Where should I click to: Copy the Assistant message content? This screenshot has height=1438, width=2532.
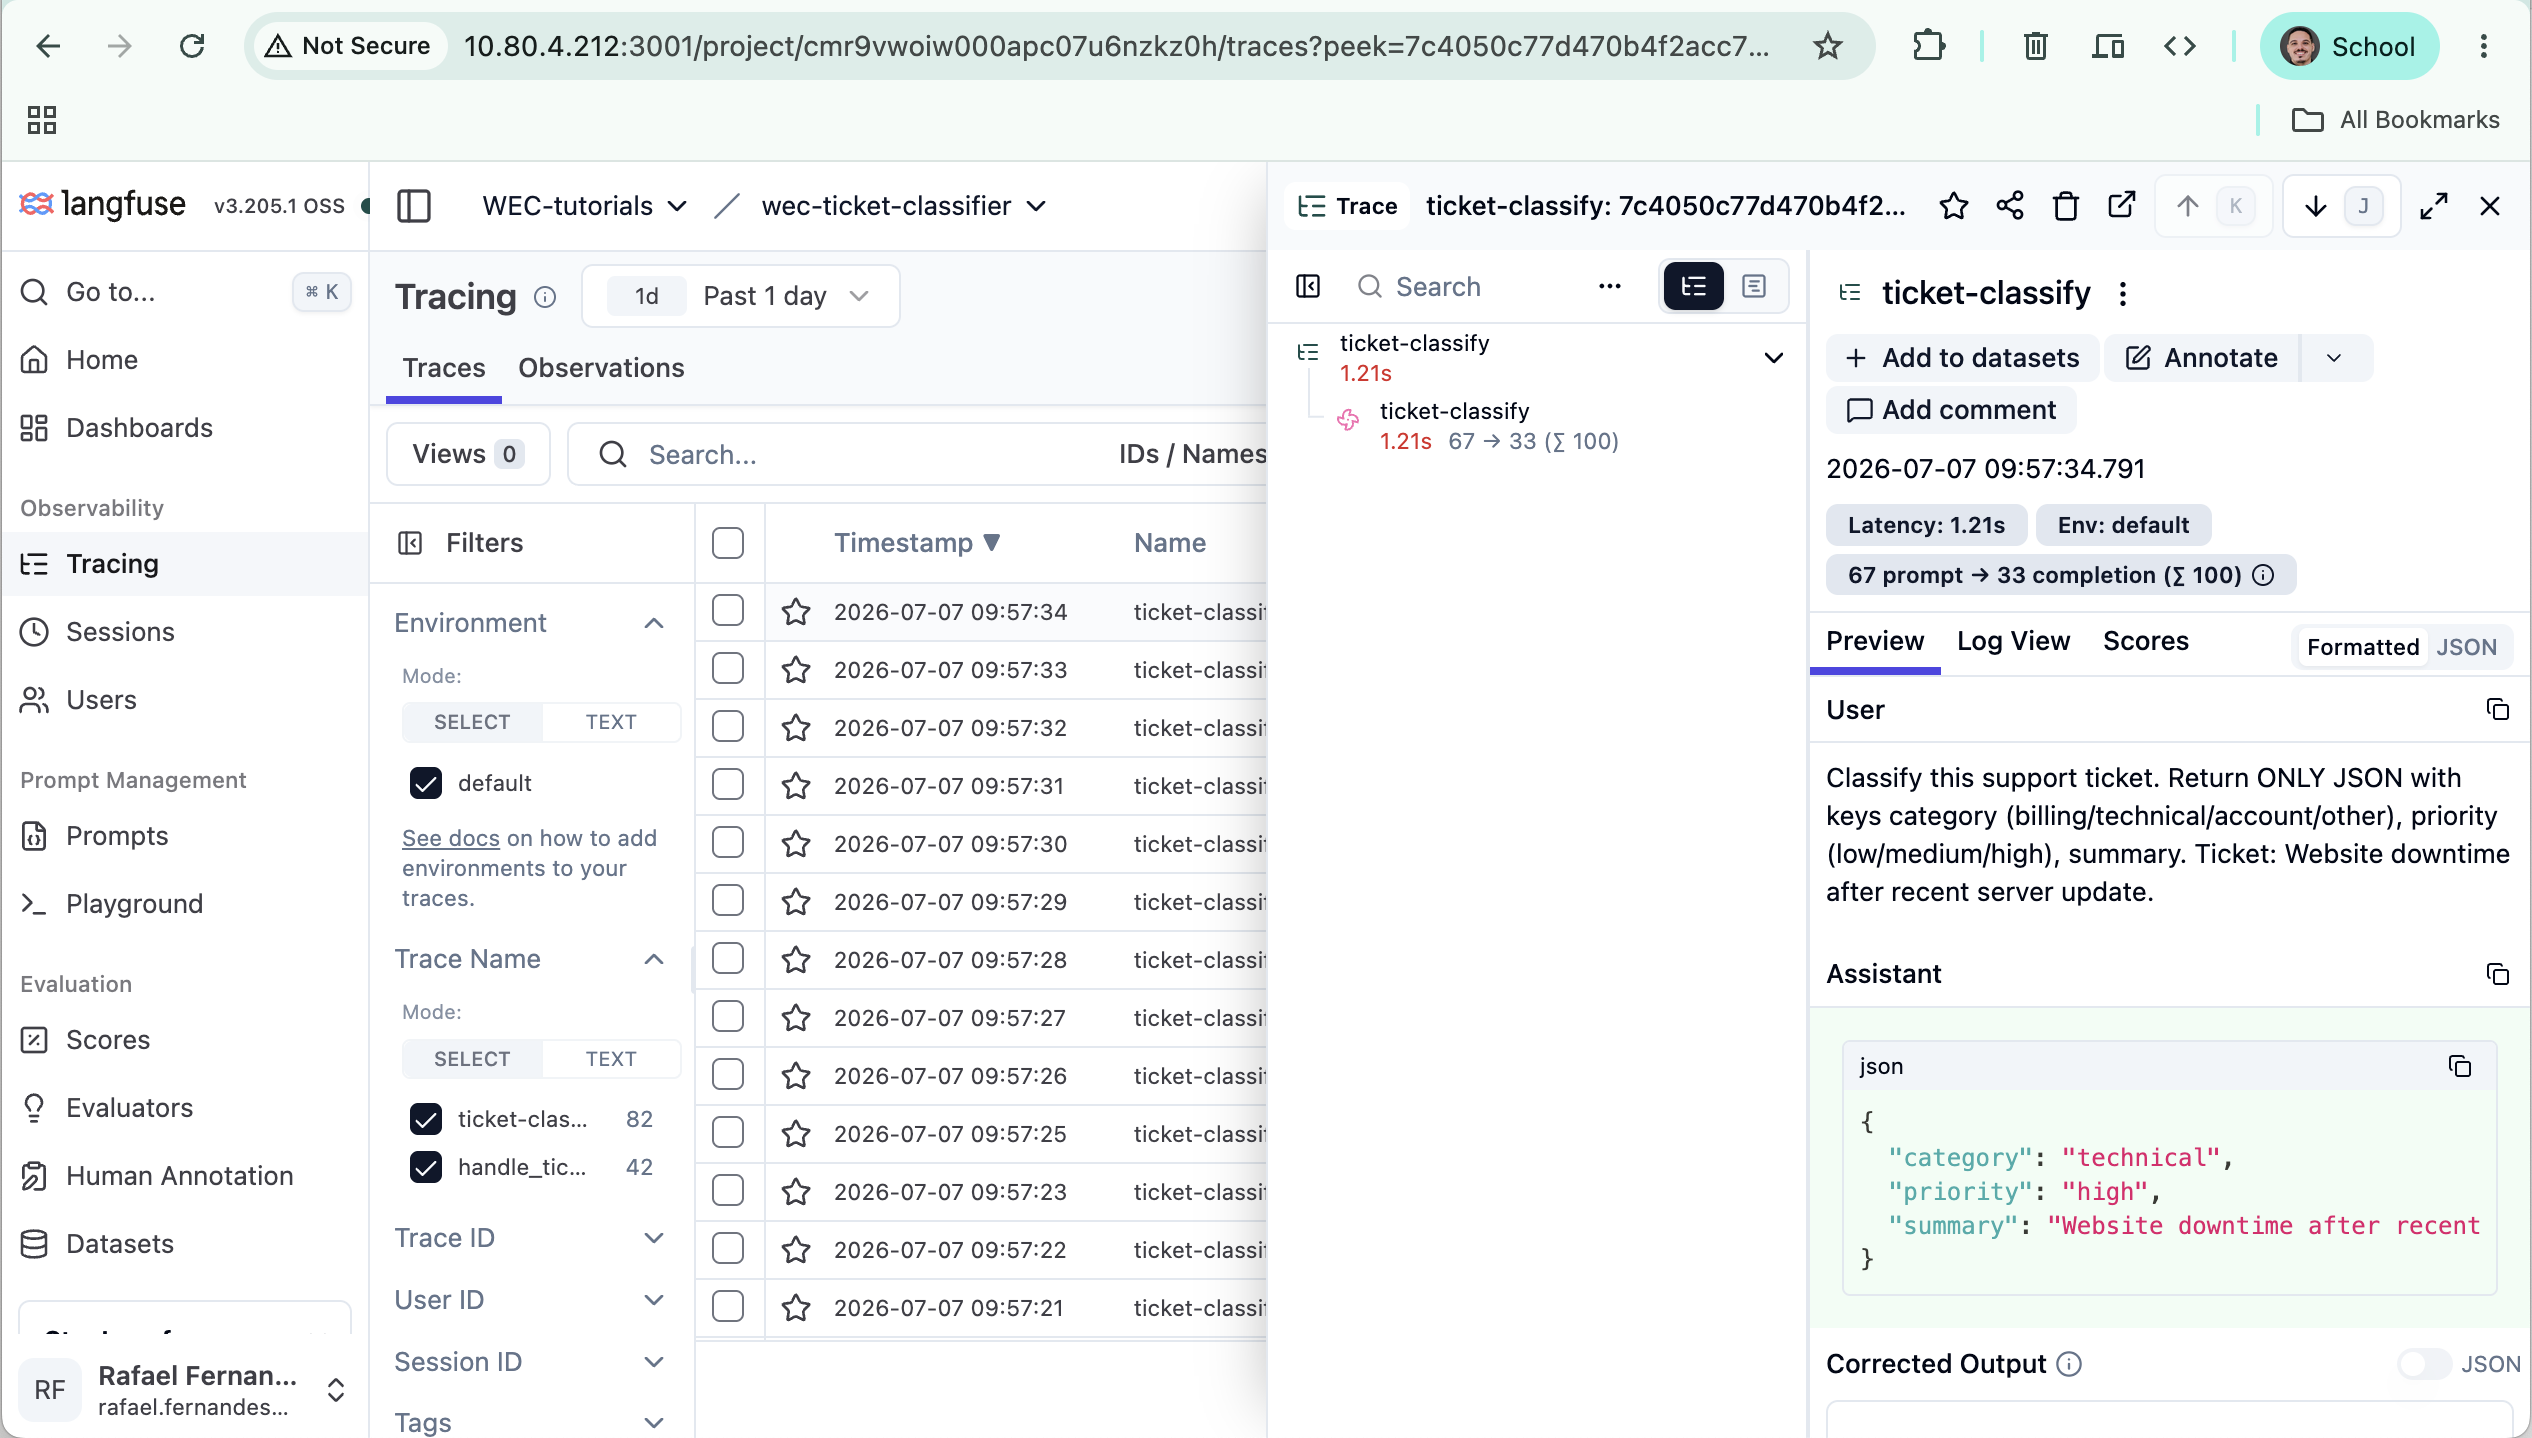(x=2497, y=974)
